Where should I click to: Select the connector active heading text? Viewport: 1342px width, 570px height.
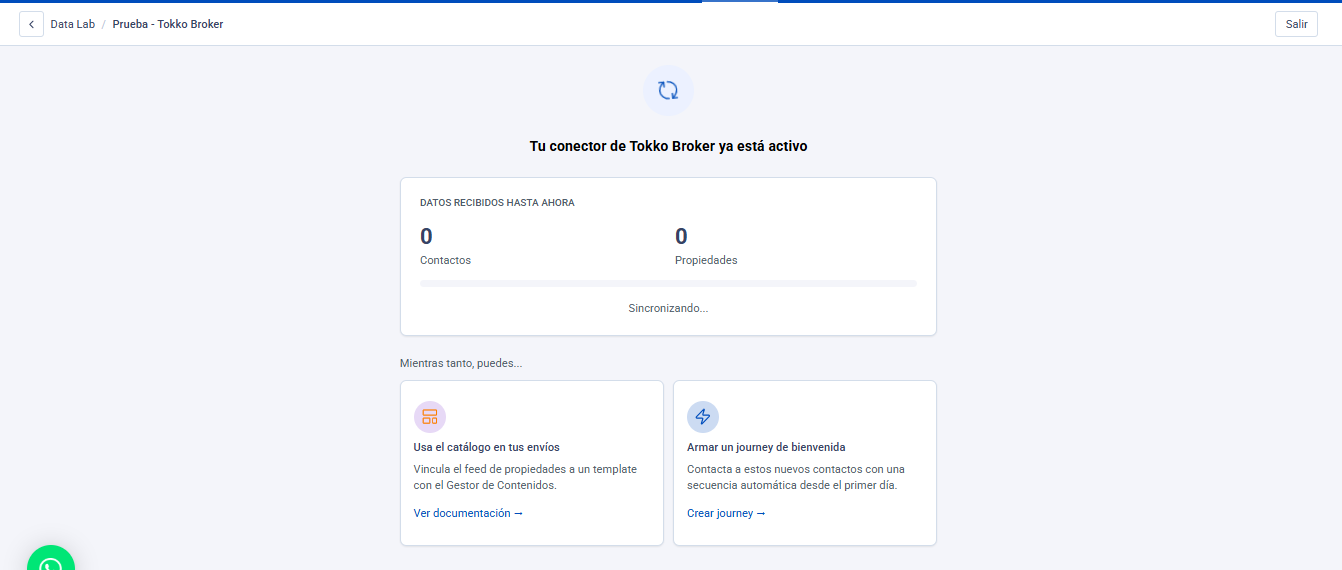point(668,146)
